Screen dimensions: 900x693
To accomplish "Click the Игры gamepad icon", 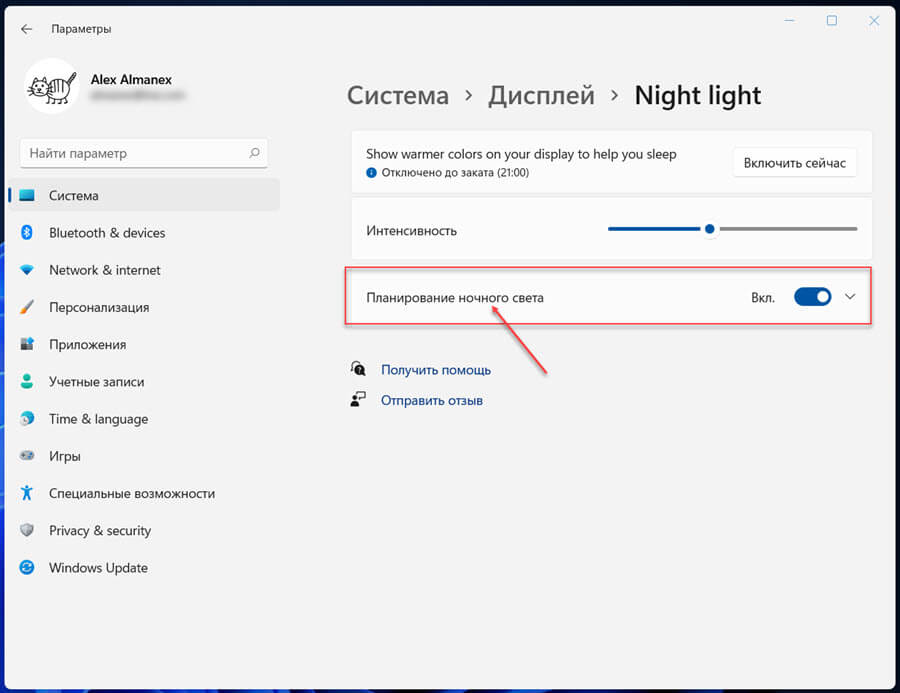I will pos(26,456).
